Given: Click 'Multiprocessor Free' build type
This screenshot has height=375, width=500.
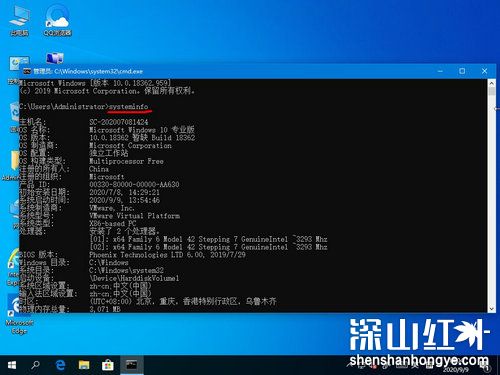Looking at the screenshot, I should coord(126,161).
